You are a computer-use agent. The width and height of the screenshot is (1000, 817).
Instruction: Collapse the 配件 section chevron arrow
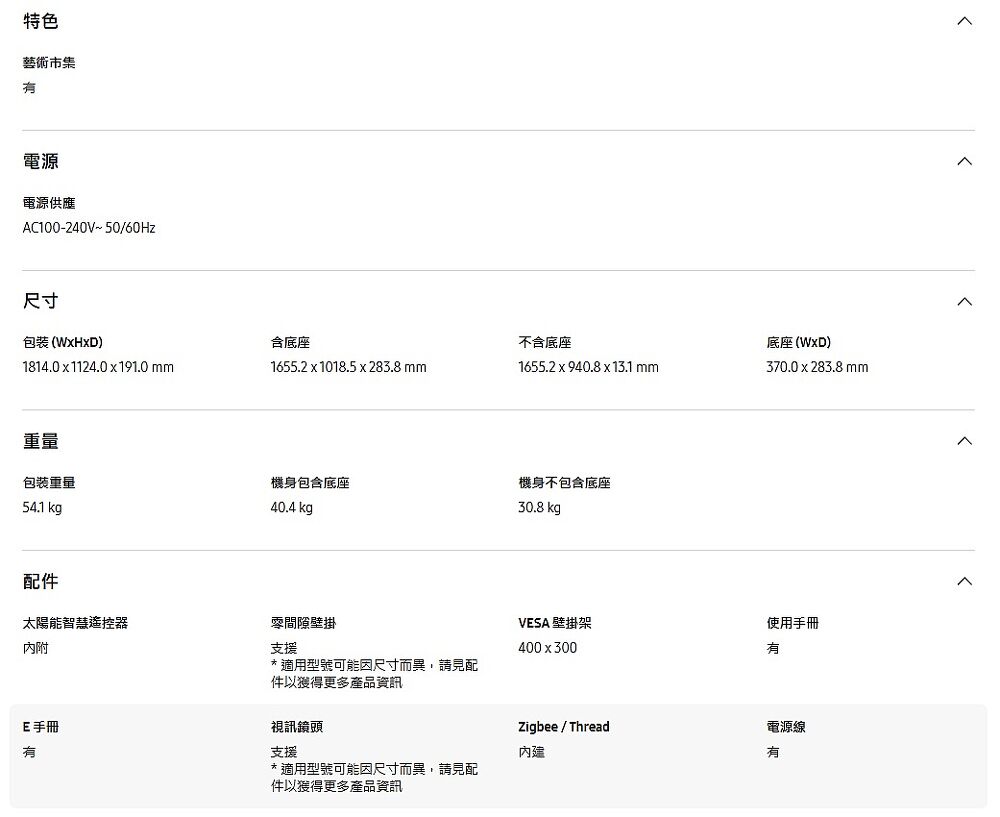(x=963, y=582)
